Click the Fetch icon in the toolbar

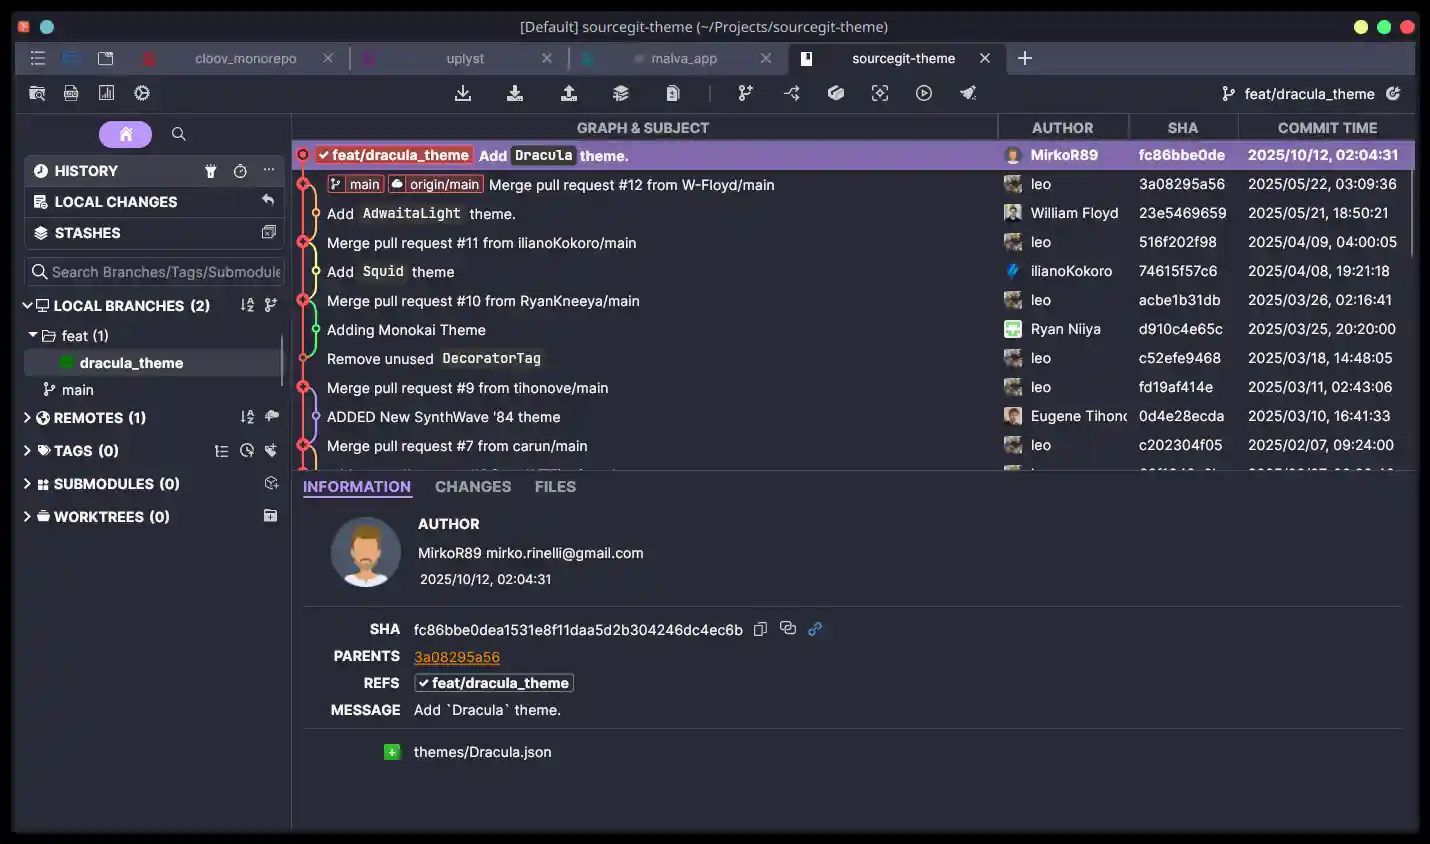[463, 93]
